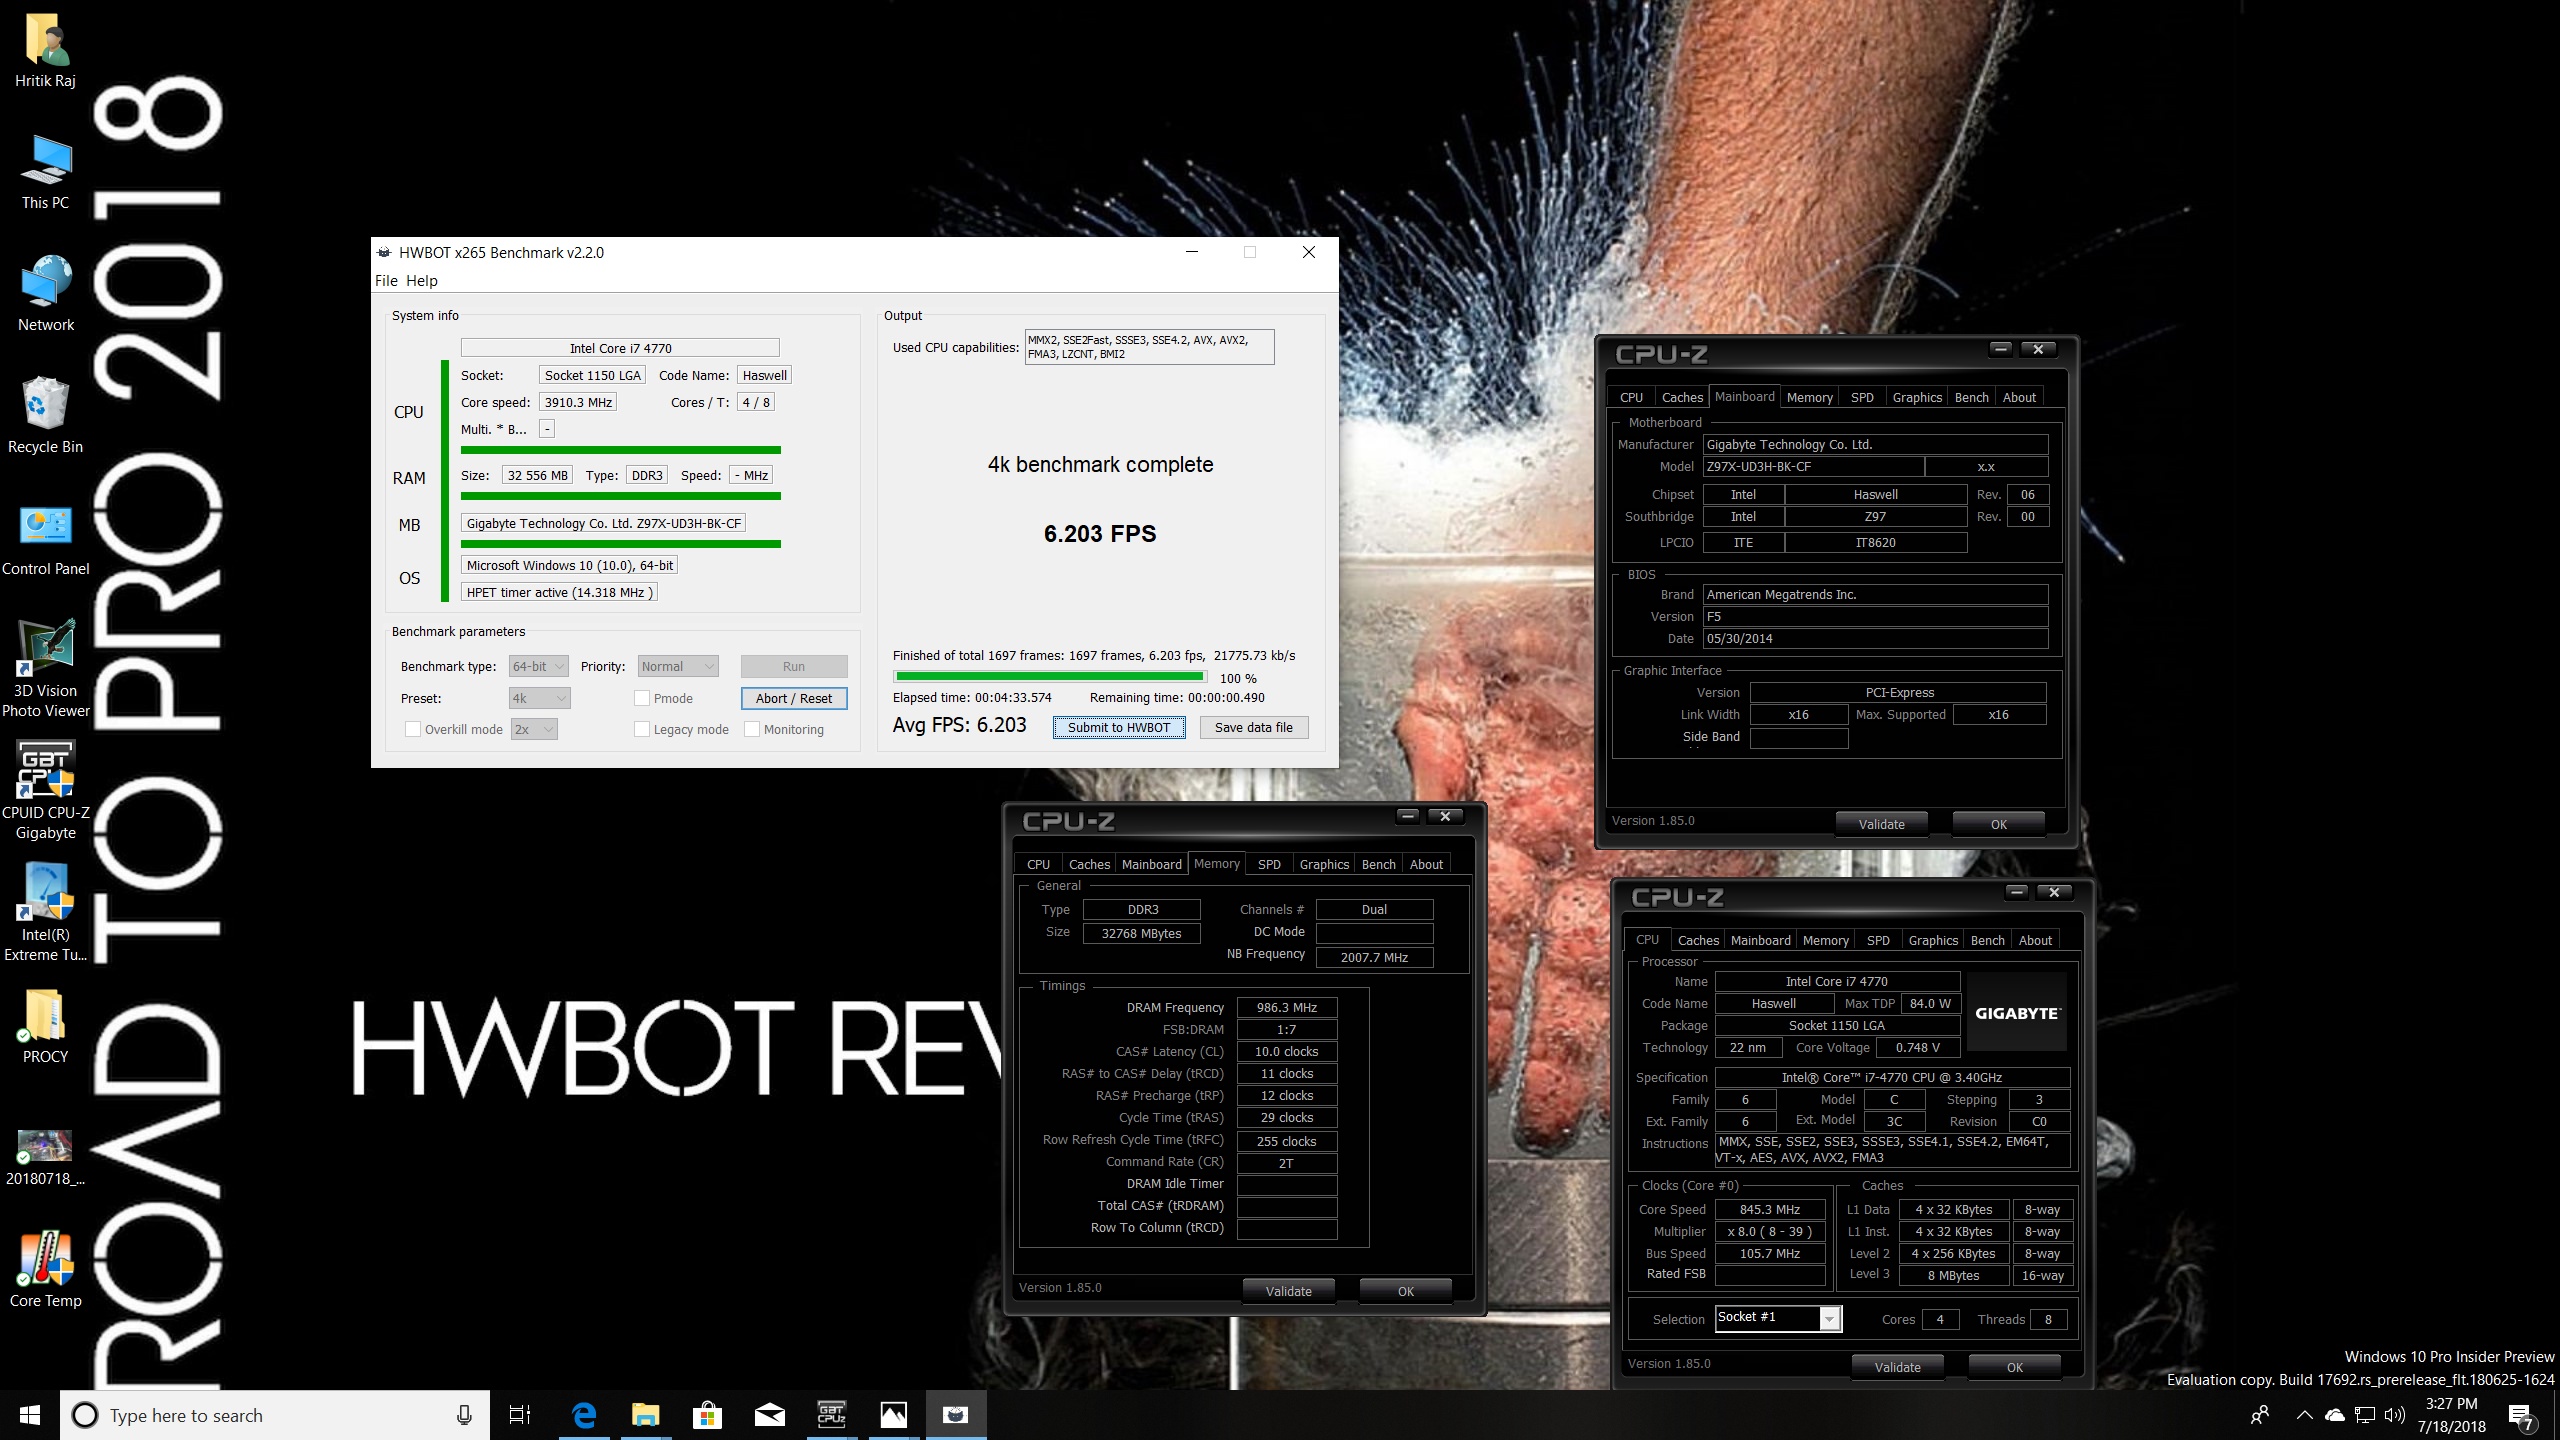Image resolution: width=2560 pixels, height=1440 pixels.
Task: Show hidden system tray icons
Action: click(x=2304, y=1415)
